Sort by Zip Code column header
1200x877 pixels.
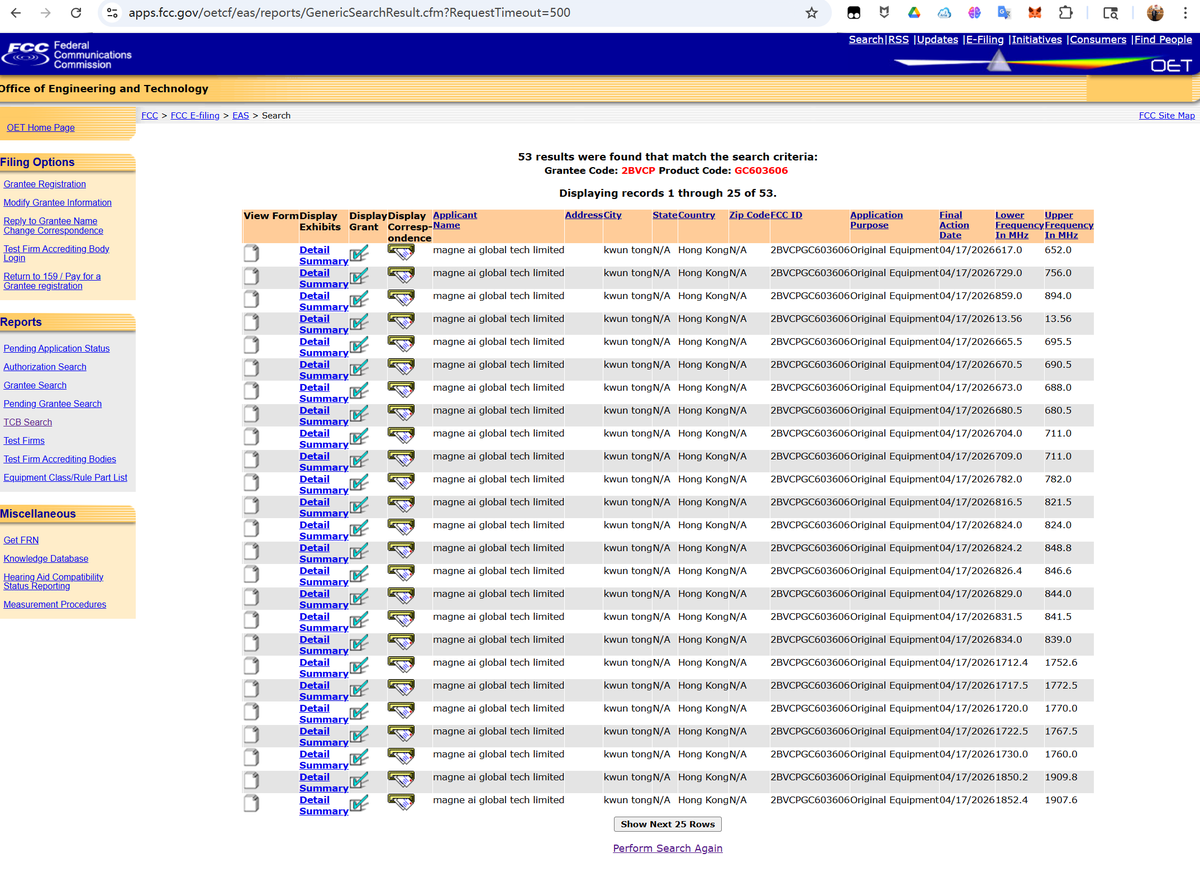click(749, 215)
